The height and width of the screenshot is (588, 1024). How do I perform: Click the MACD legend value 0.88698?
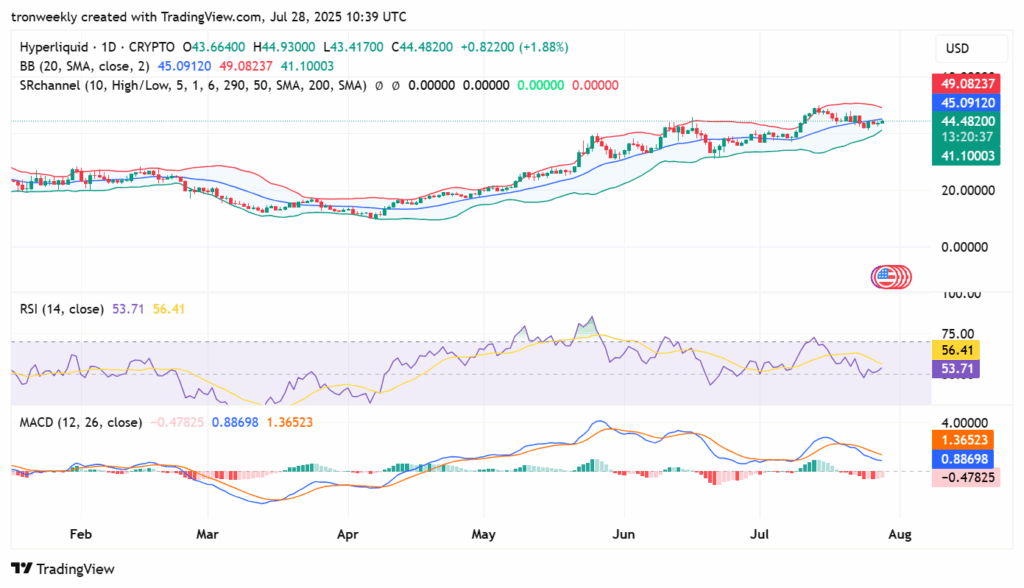[235, 423]
